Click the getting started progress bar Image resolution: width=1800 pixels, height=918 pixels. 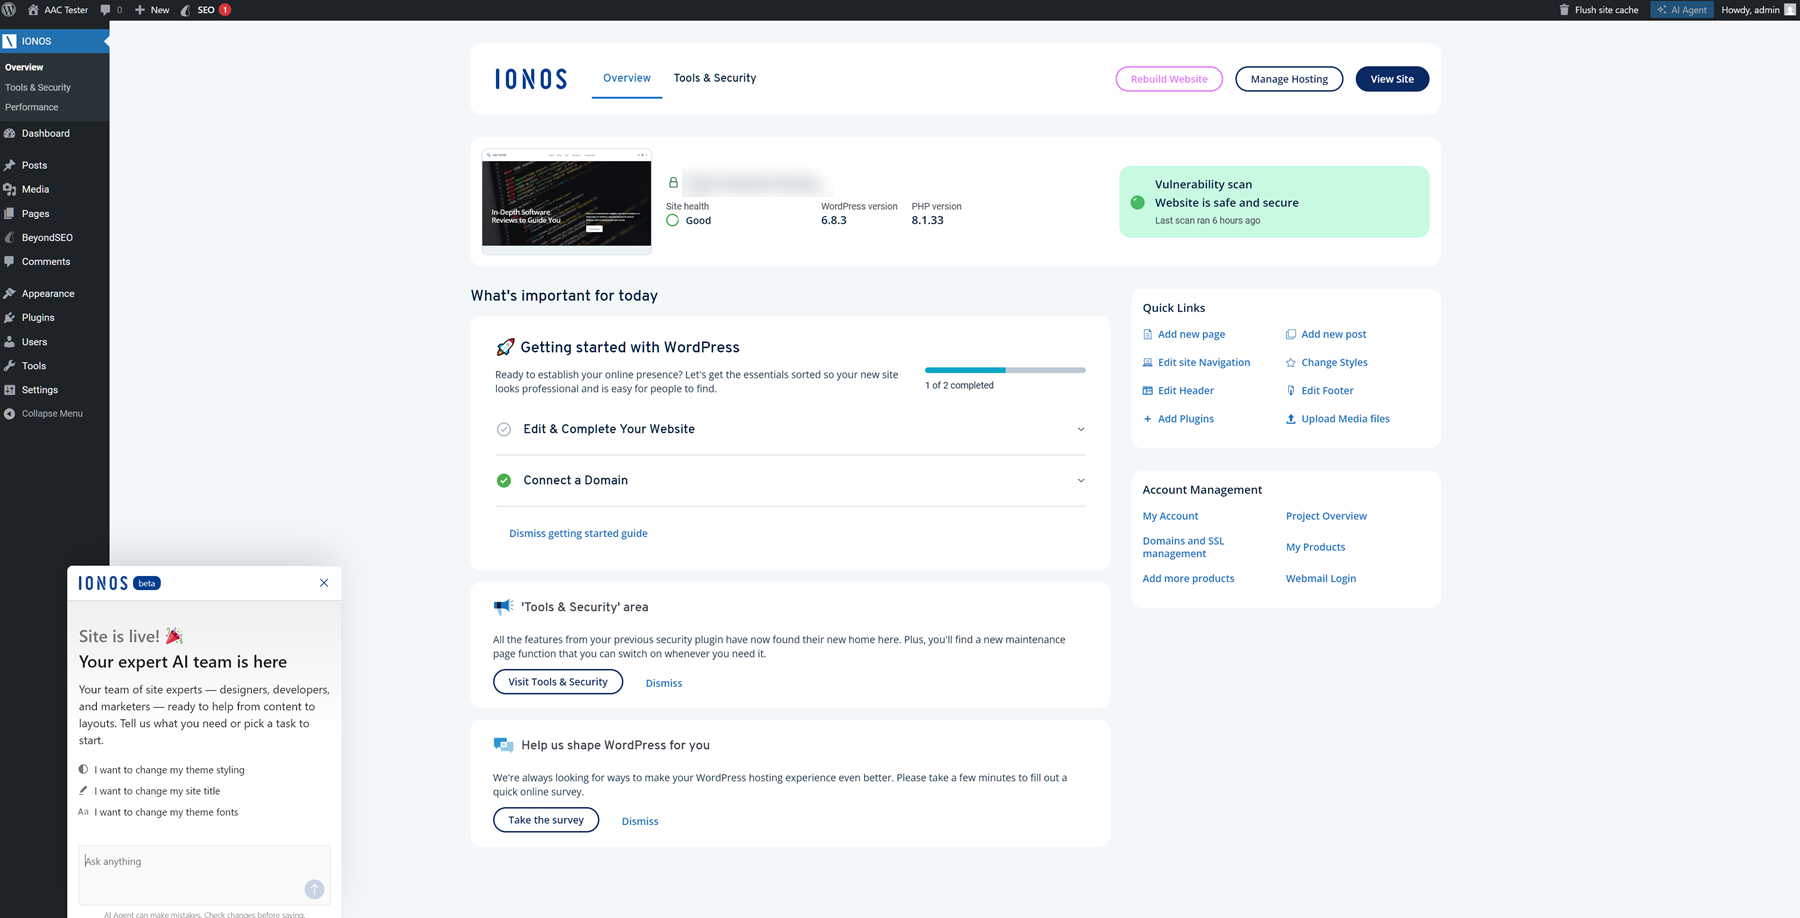pyautogui.click(x=1004, y=370)
